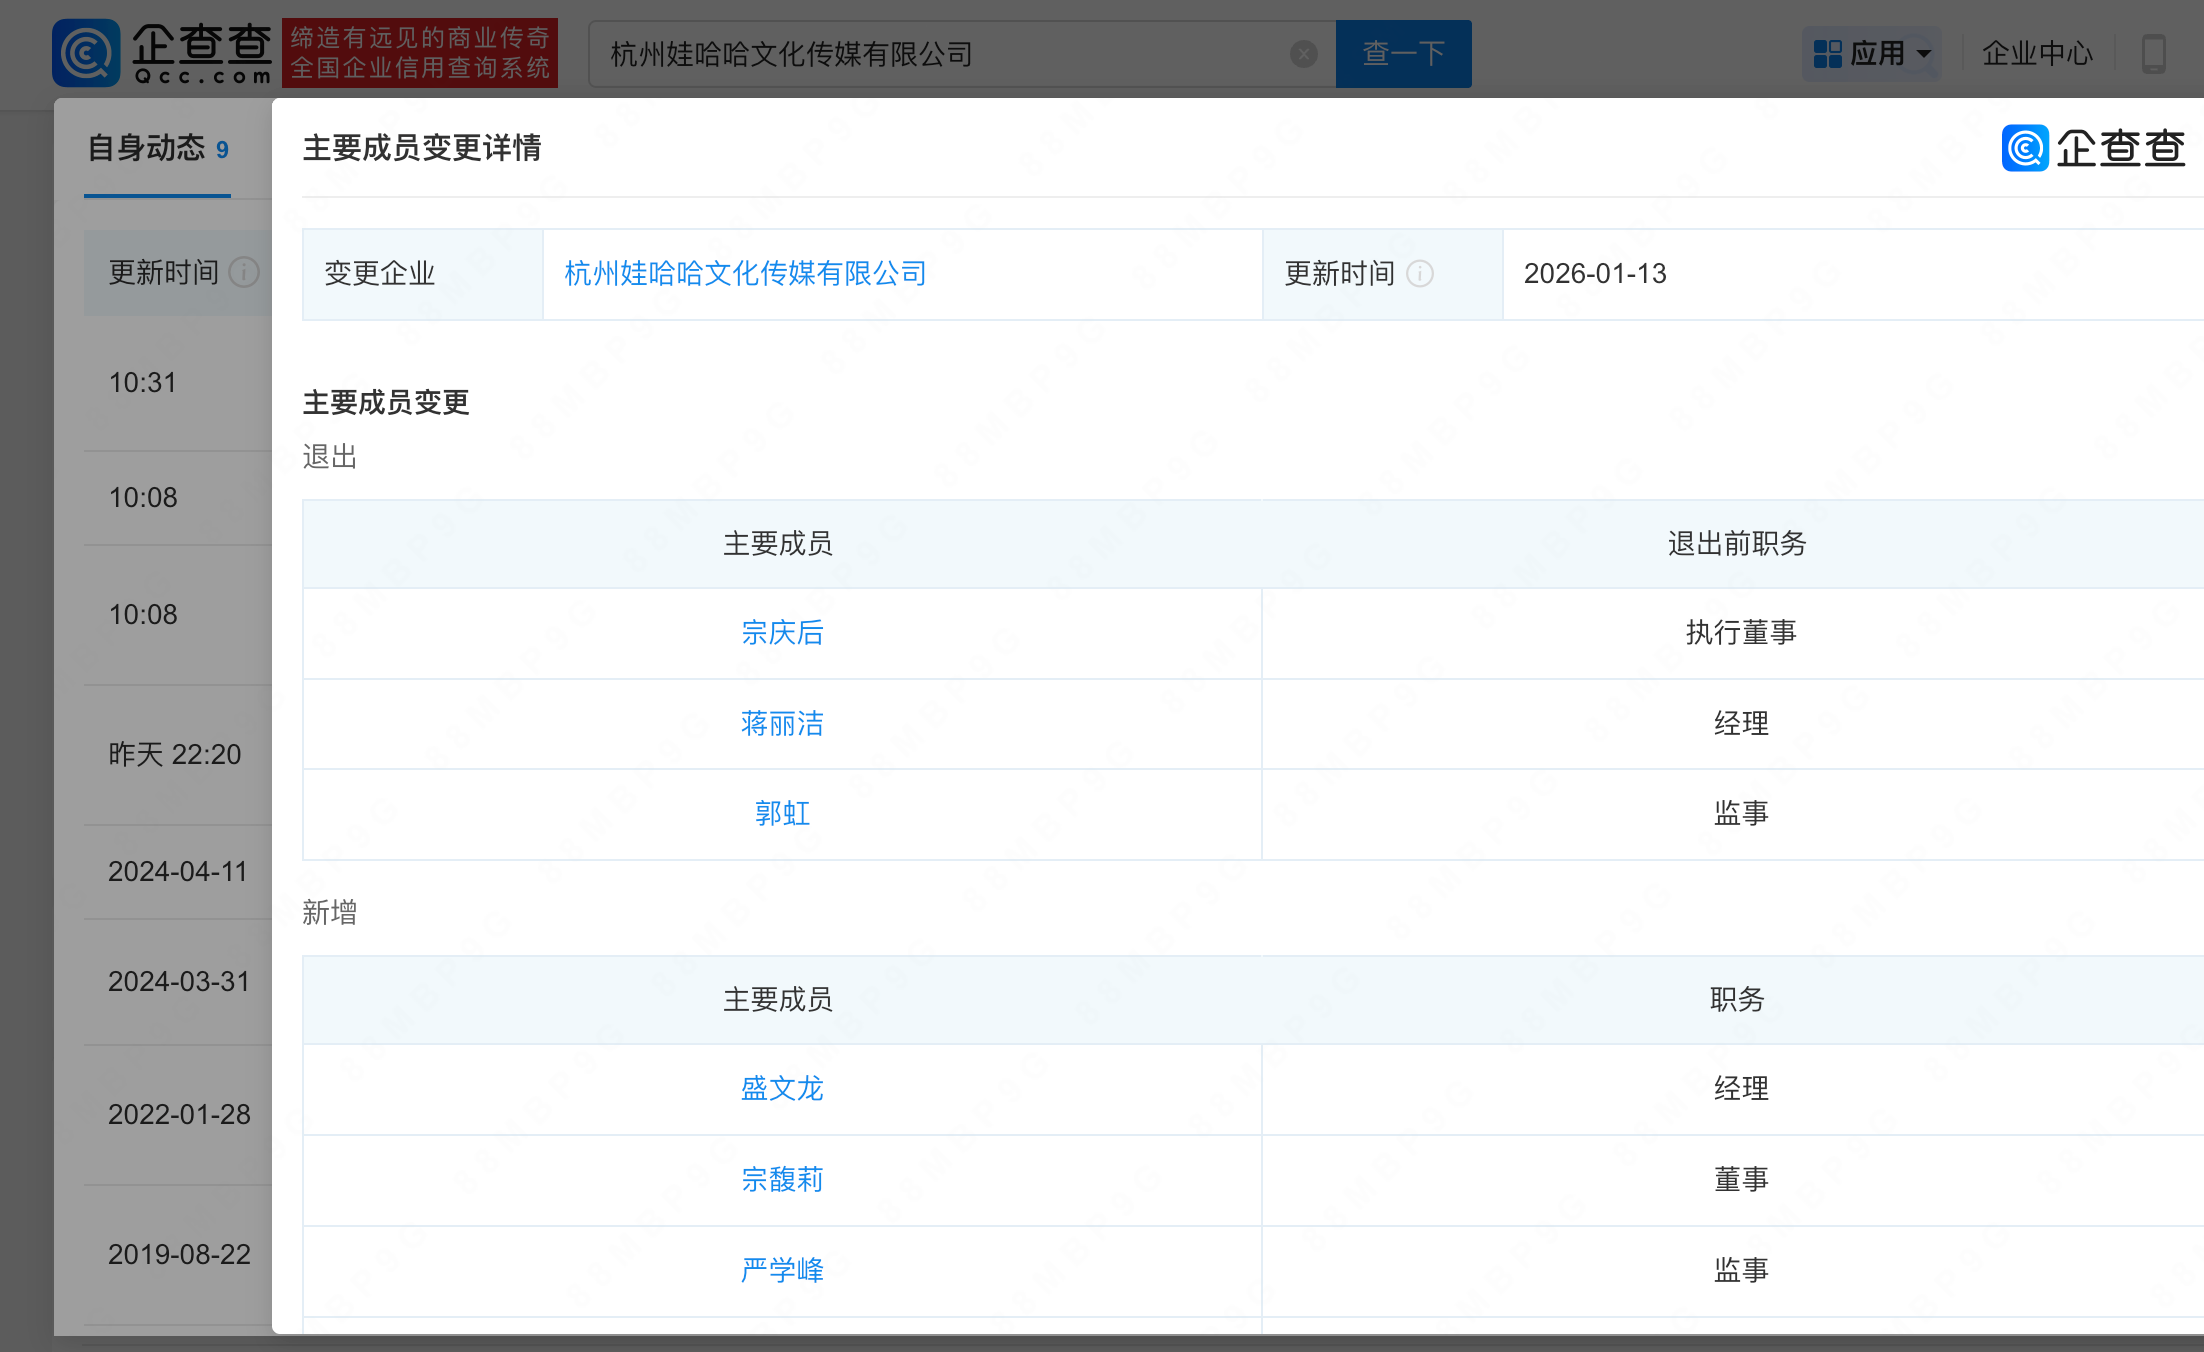Click the mobile phone icon in header

[x=2153, y=54]
